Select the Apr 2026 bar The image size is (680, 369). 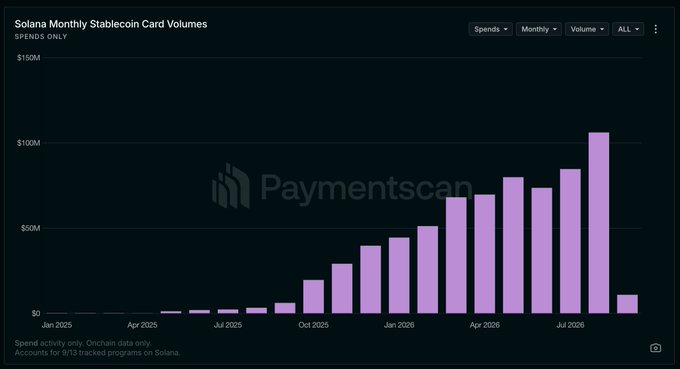[x=484, y=254]
